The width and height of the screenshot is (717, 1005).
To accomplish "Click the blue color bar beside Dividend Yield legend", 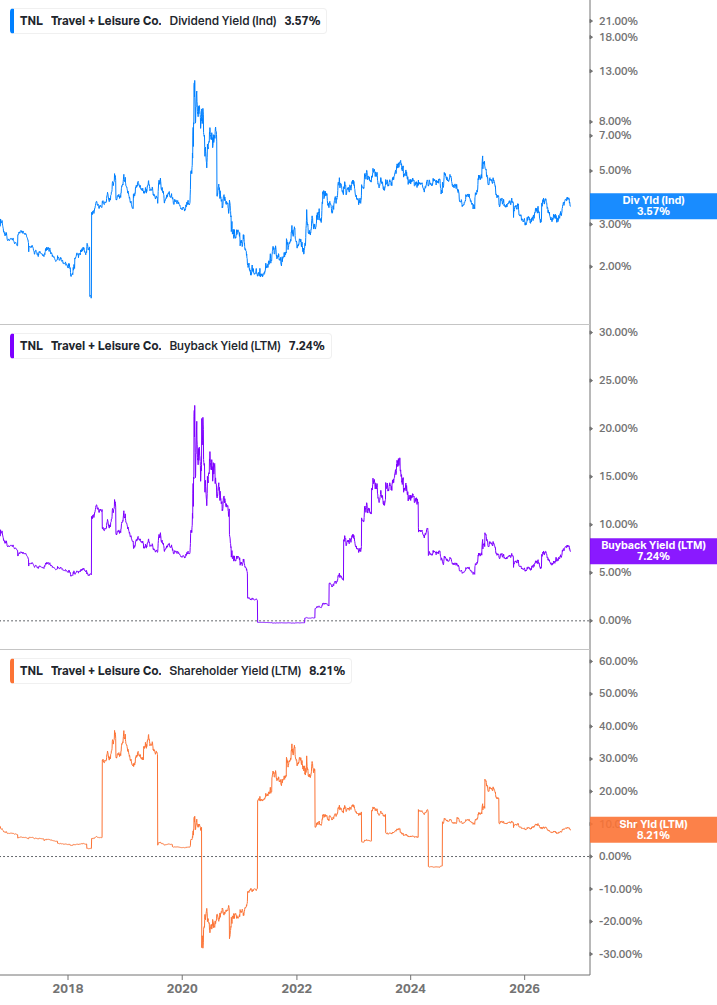I will pyautogui.click(x=12, y=21).
